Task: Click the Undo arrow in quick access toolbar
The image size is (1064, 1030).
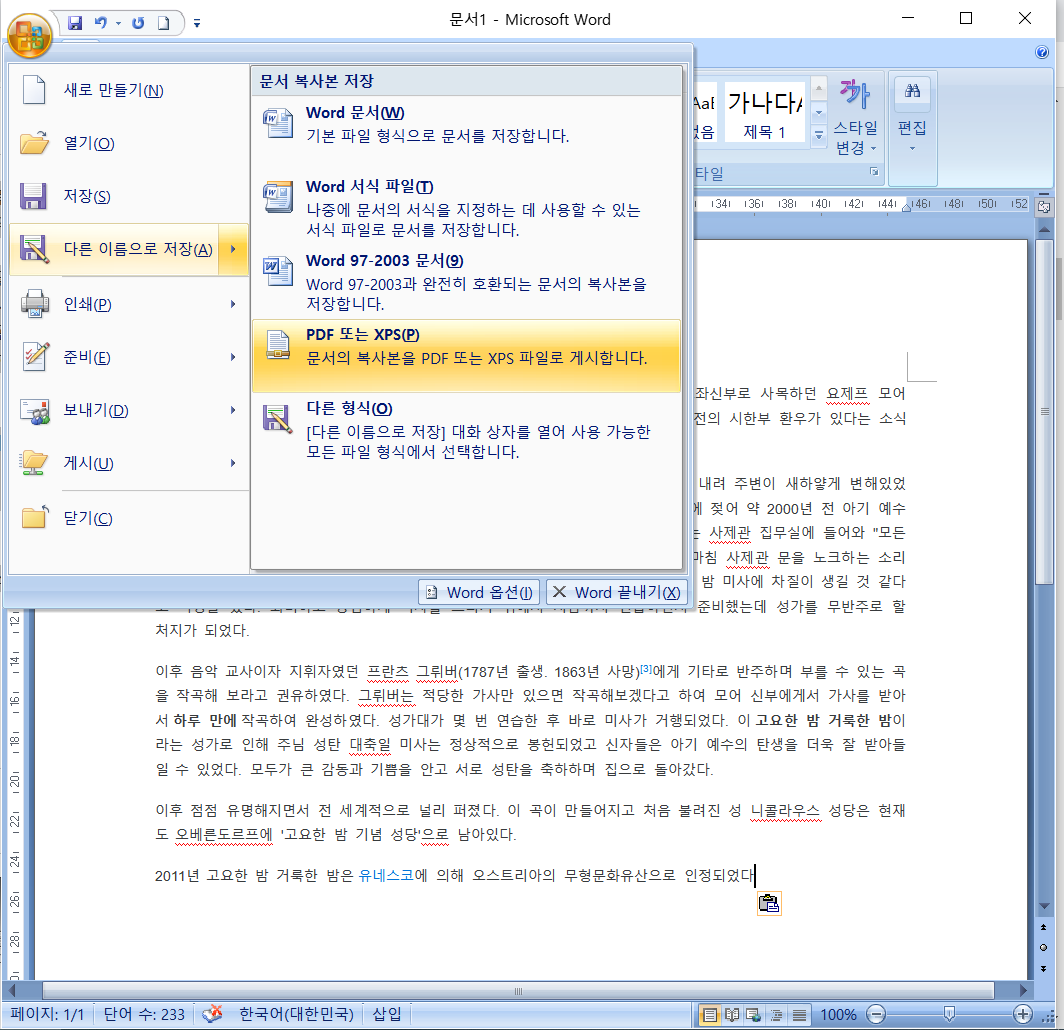Action: tap(100, 22)
